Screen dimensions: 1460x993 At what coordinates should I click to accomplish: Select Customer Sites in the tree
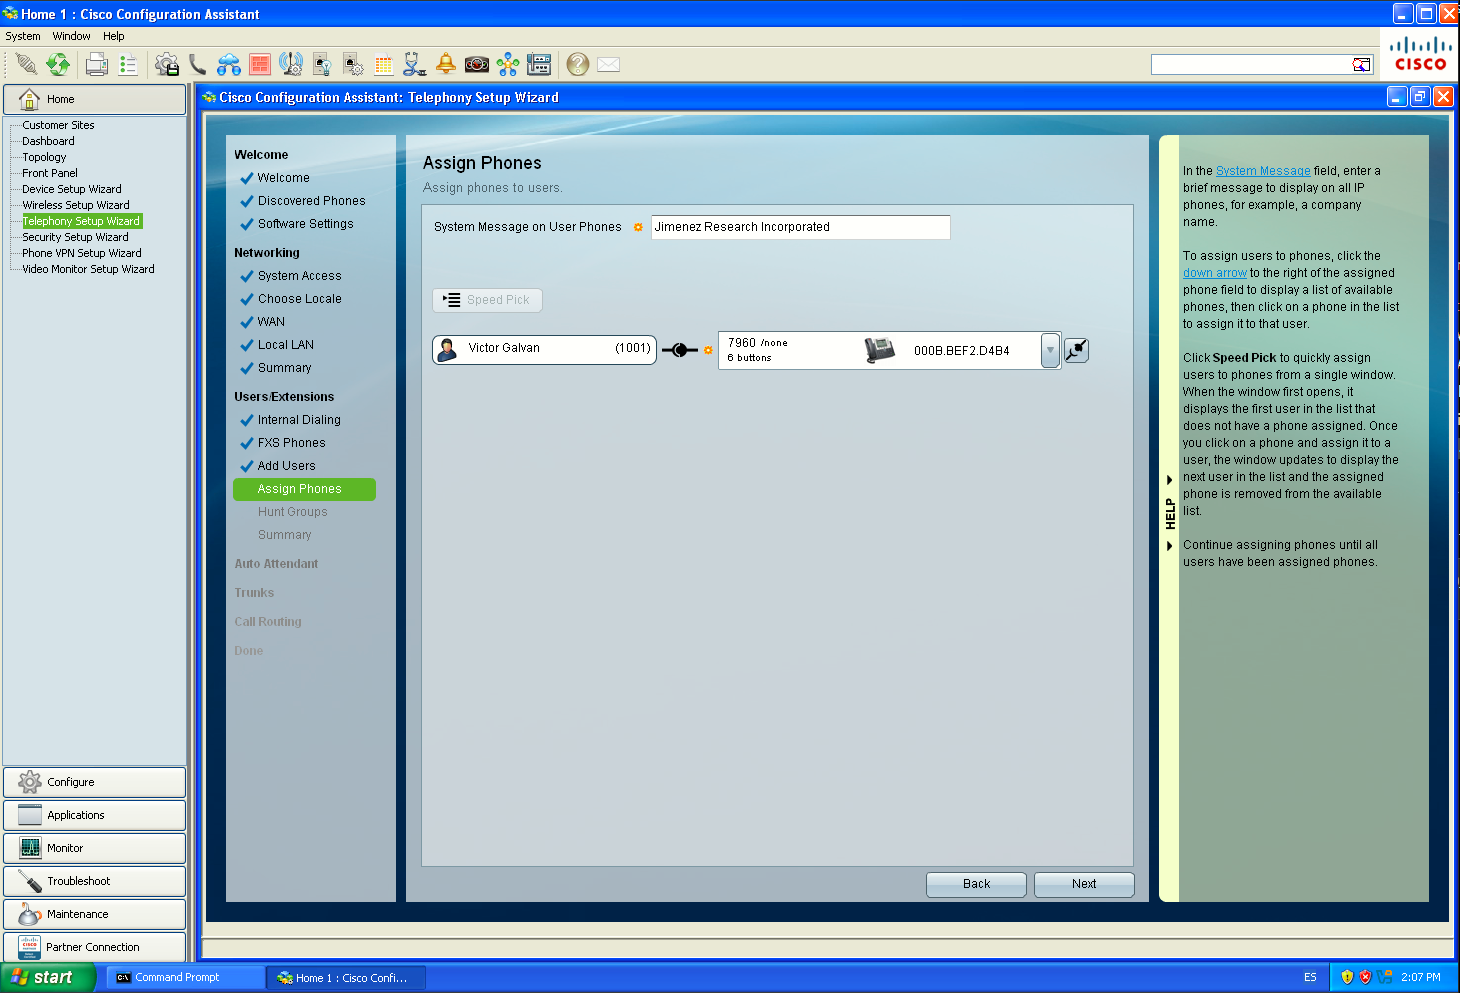(58, 125)
